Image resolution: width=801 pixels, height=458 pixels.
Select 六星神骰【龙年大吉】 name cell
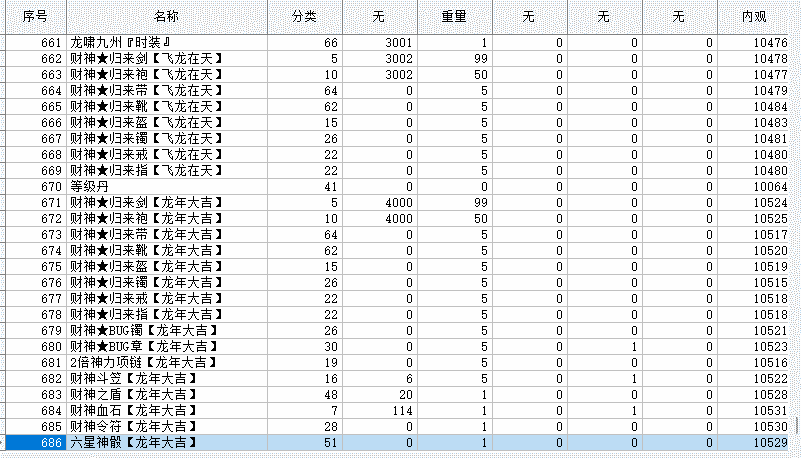click(x=167, y=443)
